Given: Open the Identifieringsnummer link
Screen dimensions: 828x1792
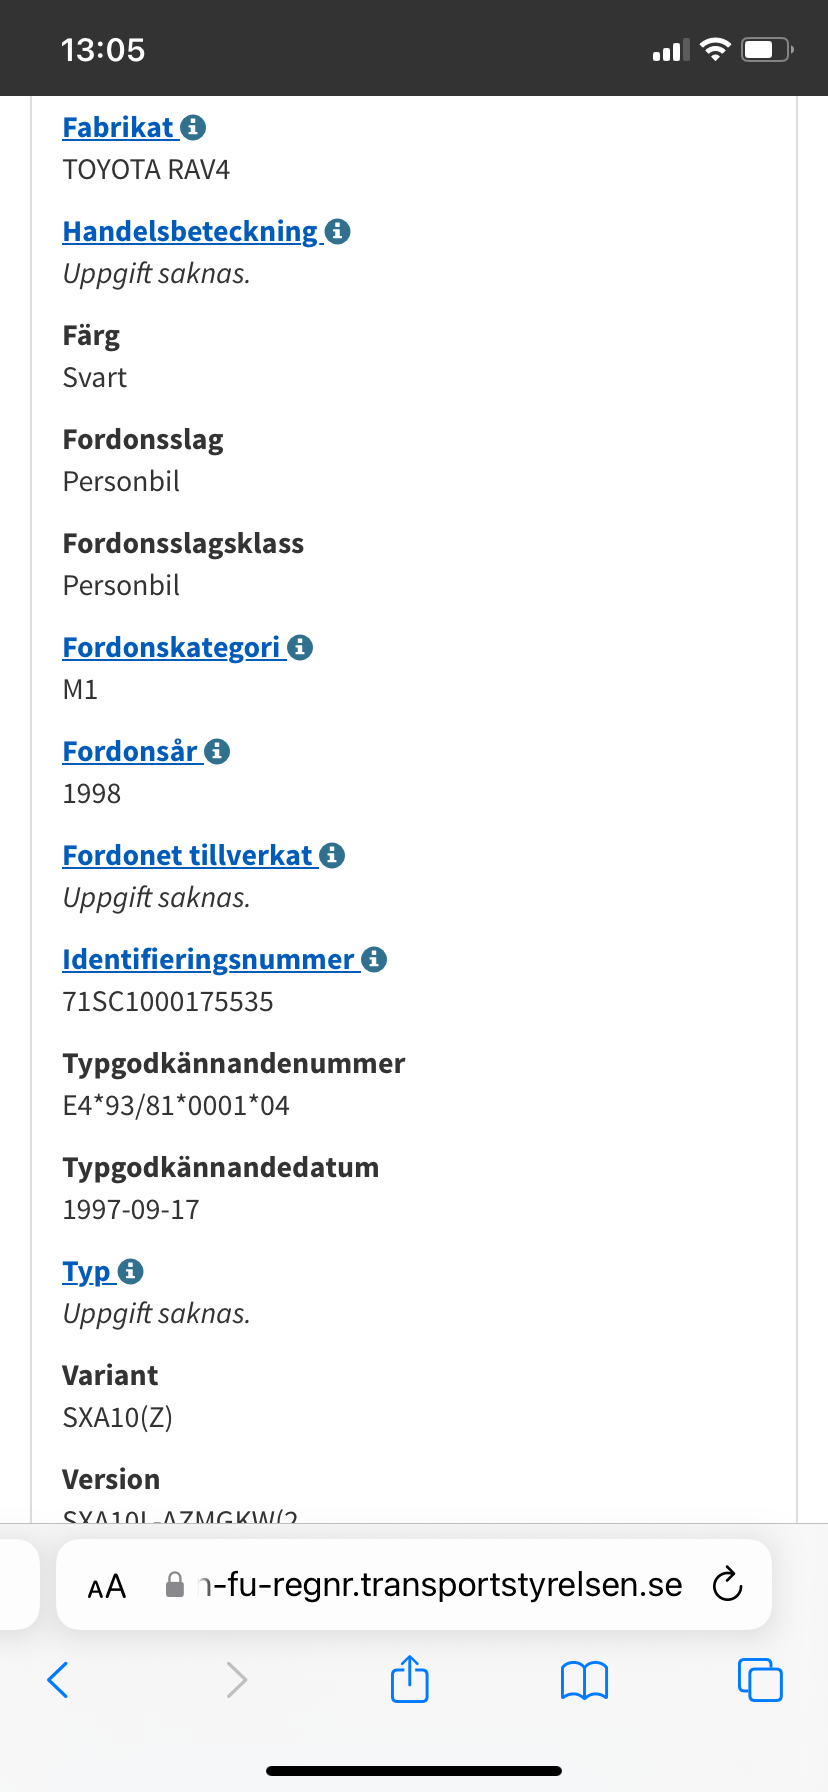Looking at the screenshot, I should click(208, 960).
